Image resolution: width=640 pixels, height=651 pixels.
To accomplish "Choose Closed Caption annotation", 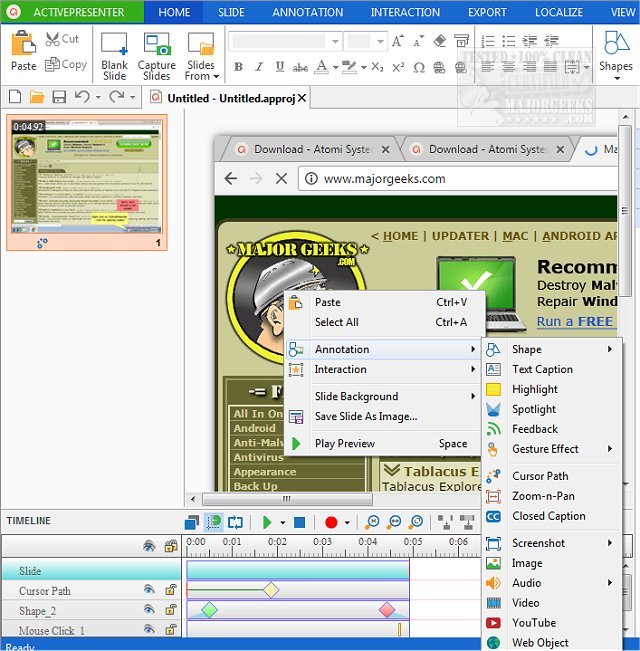I will click(552, 516).
